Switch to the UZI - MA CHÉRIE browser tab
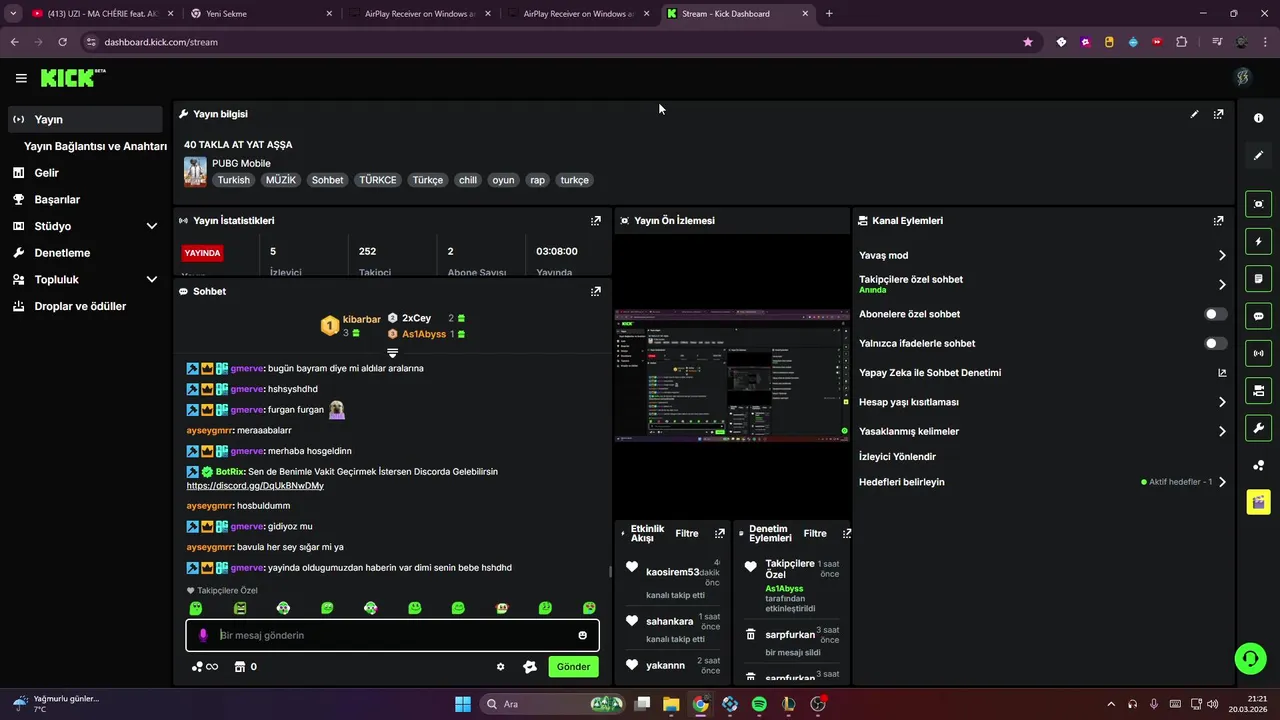 (103, 14)
